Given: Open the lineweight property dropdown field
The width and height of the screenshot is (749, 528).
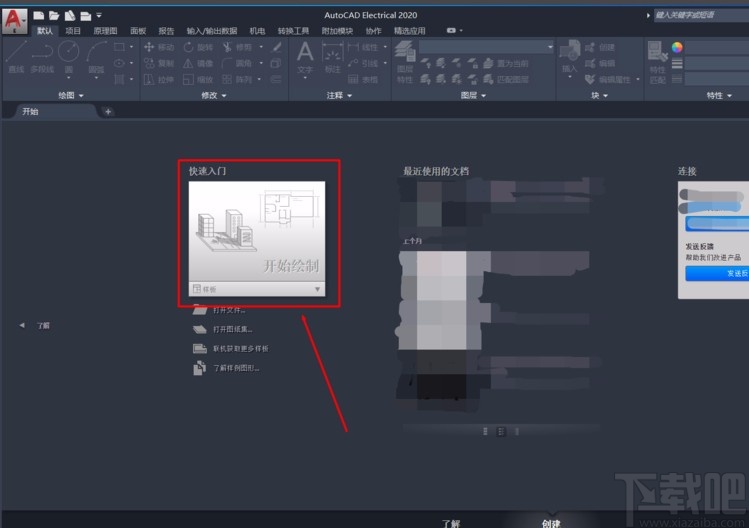Looking at the screenshot, I should (x=717, y=63).
